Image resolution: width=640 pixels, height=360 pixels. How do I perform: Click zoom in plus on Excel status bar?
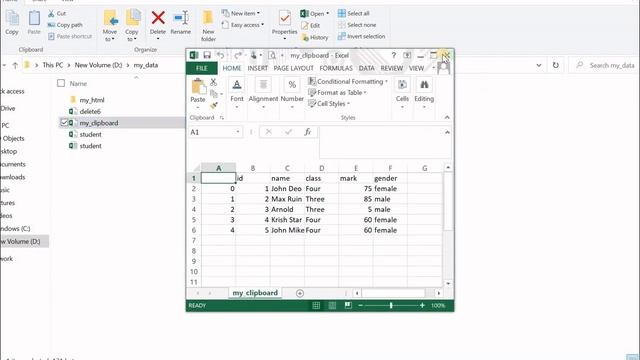pos(422,305)
